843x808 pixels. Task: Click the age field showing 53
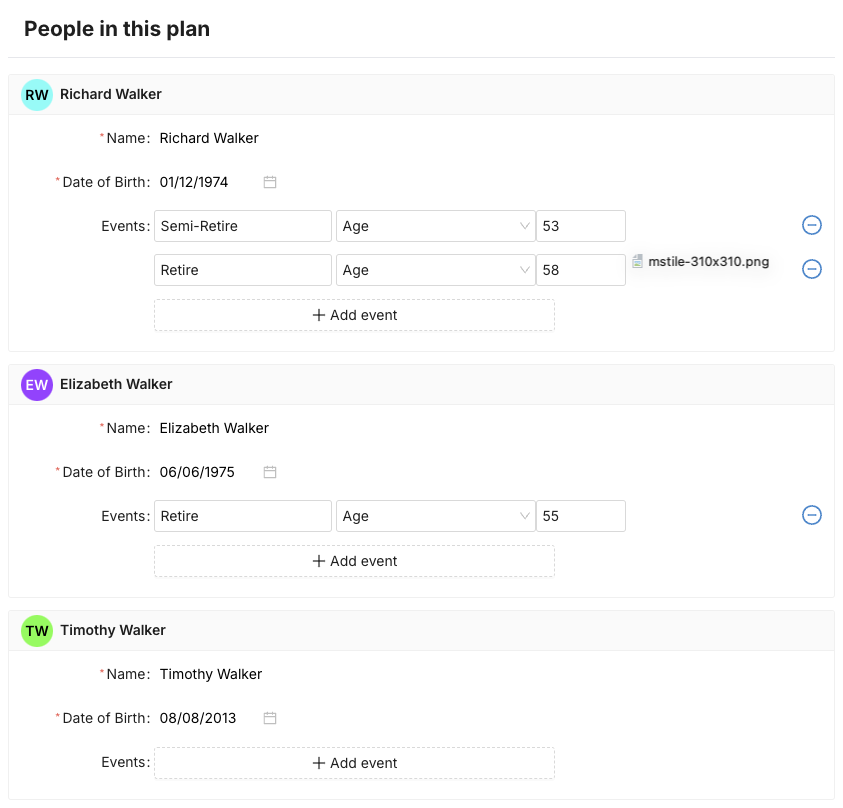pos(580,226)
